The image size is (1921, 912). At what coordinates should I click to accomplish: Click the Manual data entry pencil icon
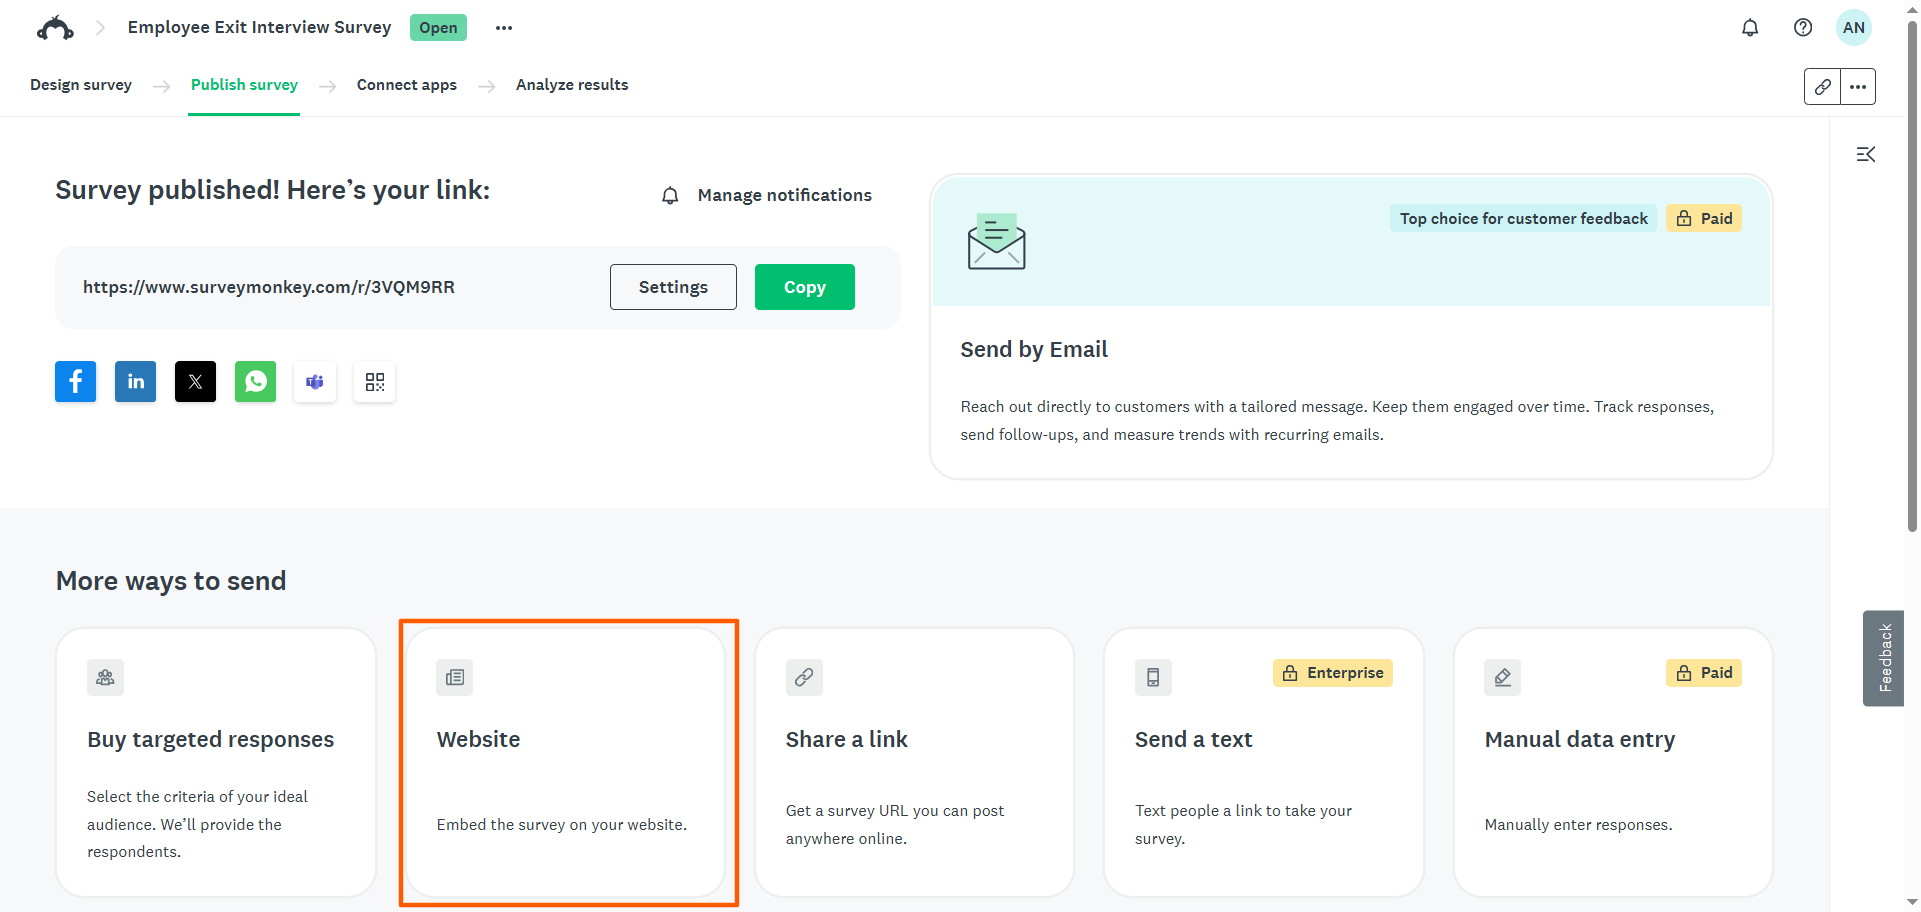pos(1503,678)
